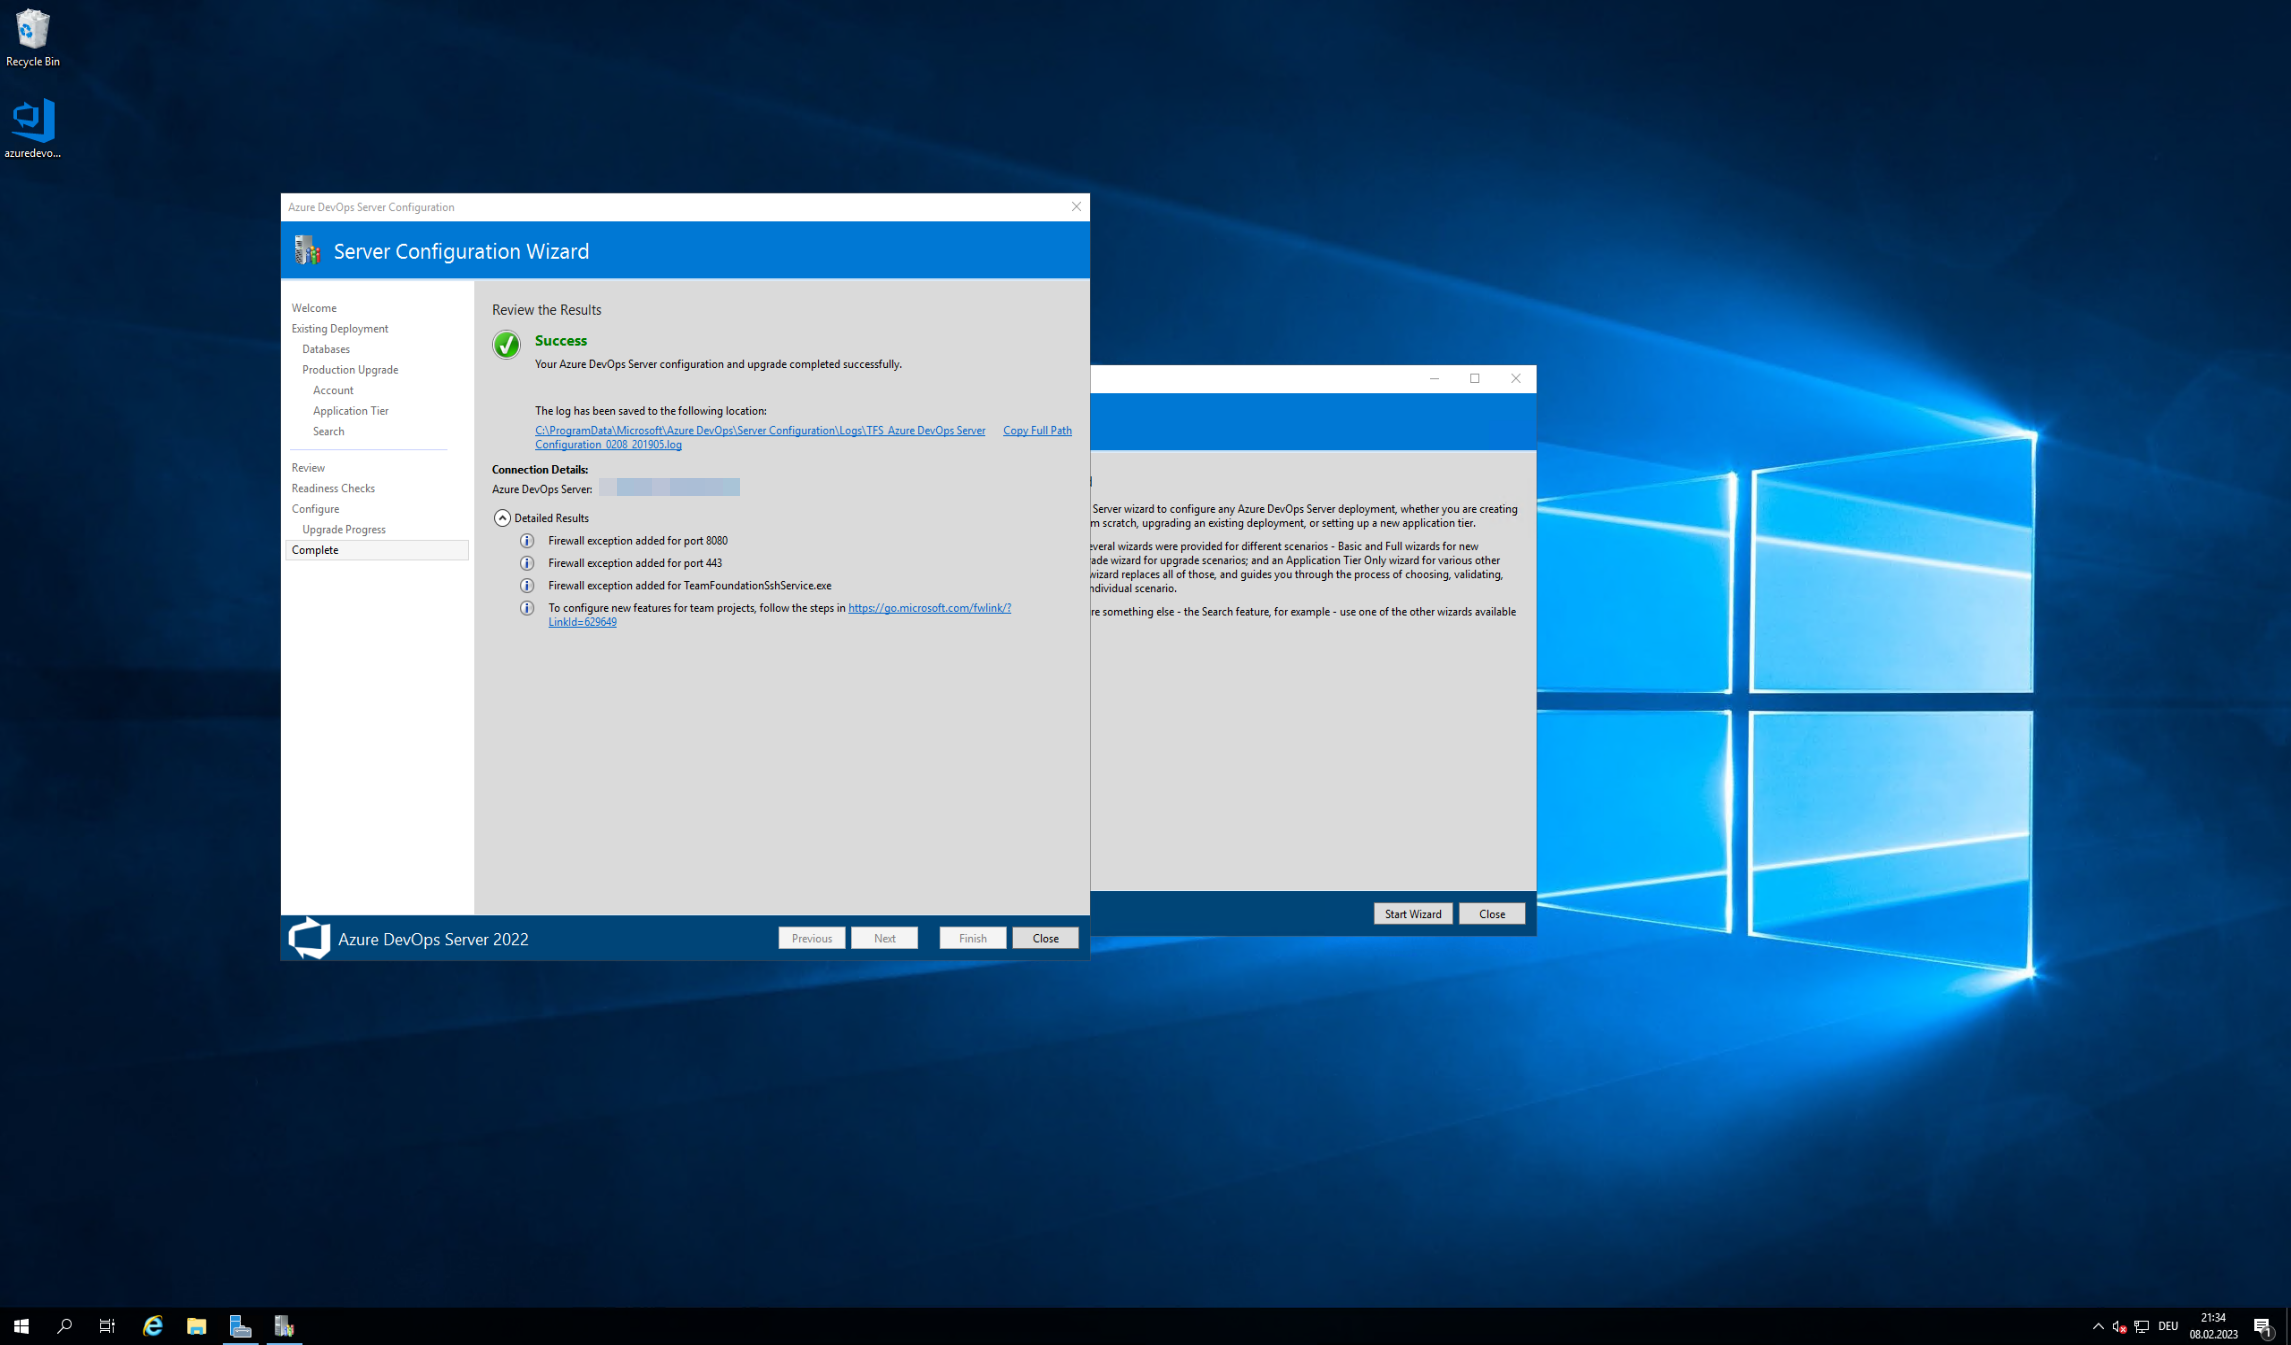2291x1345 pixels.
Task: Click the 'Connection Details:' label
Action: [540, 469]
